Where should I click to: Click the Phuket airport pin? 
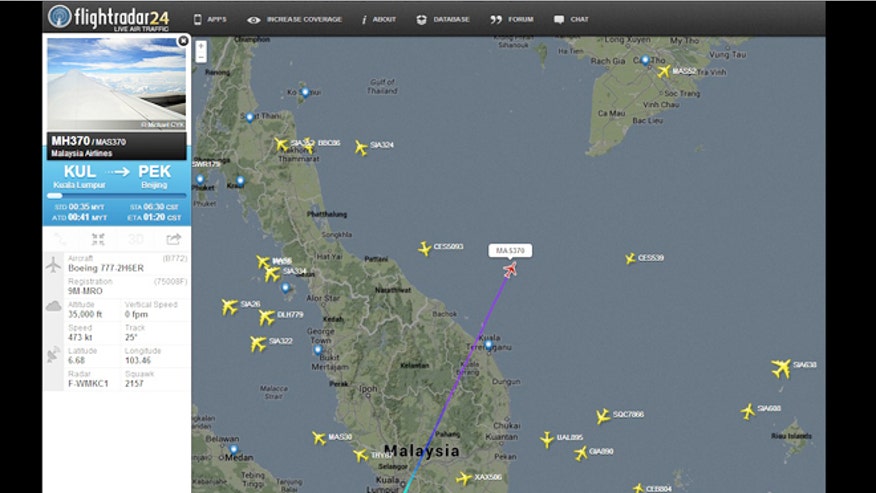coord(200,180)
